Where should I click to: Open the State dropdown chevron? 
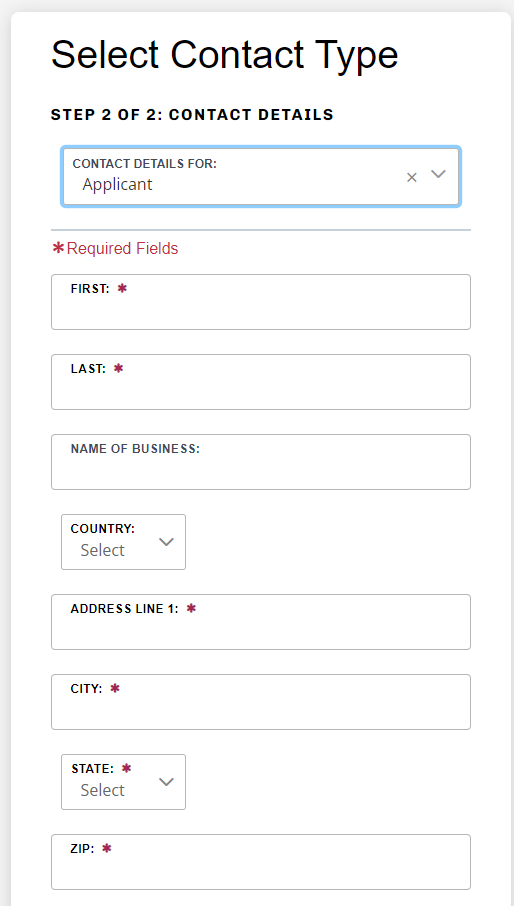pos(166,782)
